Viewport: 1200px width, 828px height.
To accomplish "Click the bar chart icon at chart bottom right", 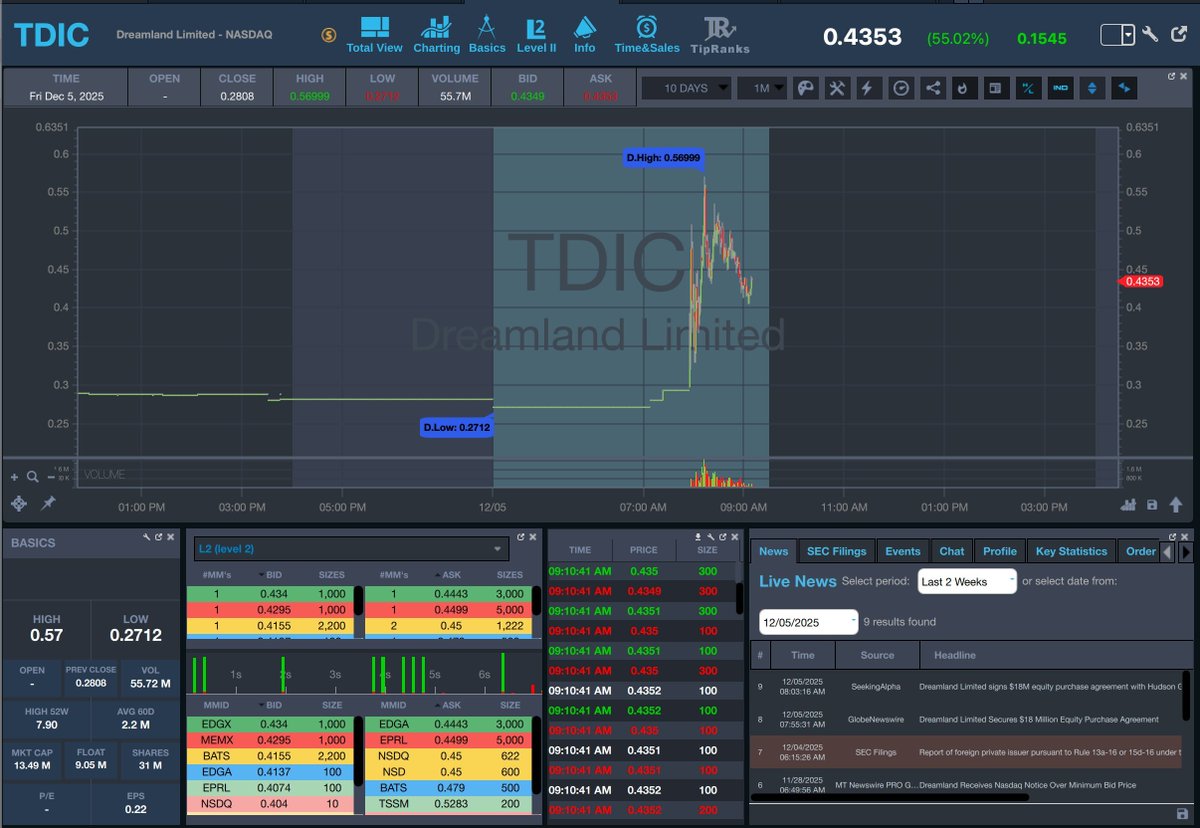I will click(x=1130, y=504).
